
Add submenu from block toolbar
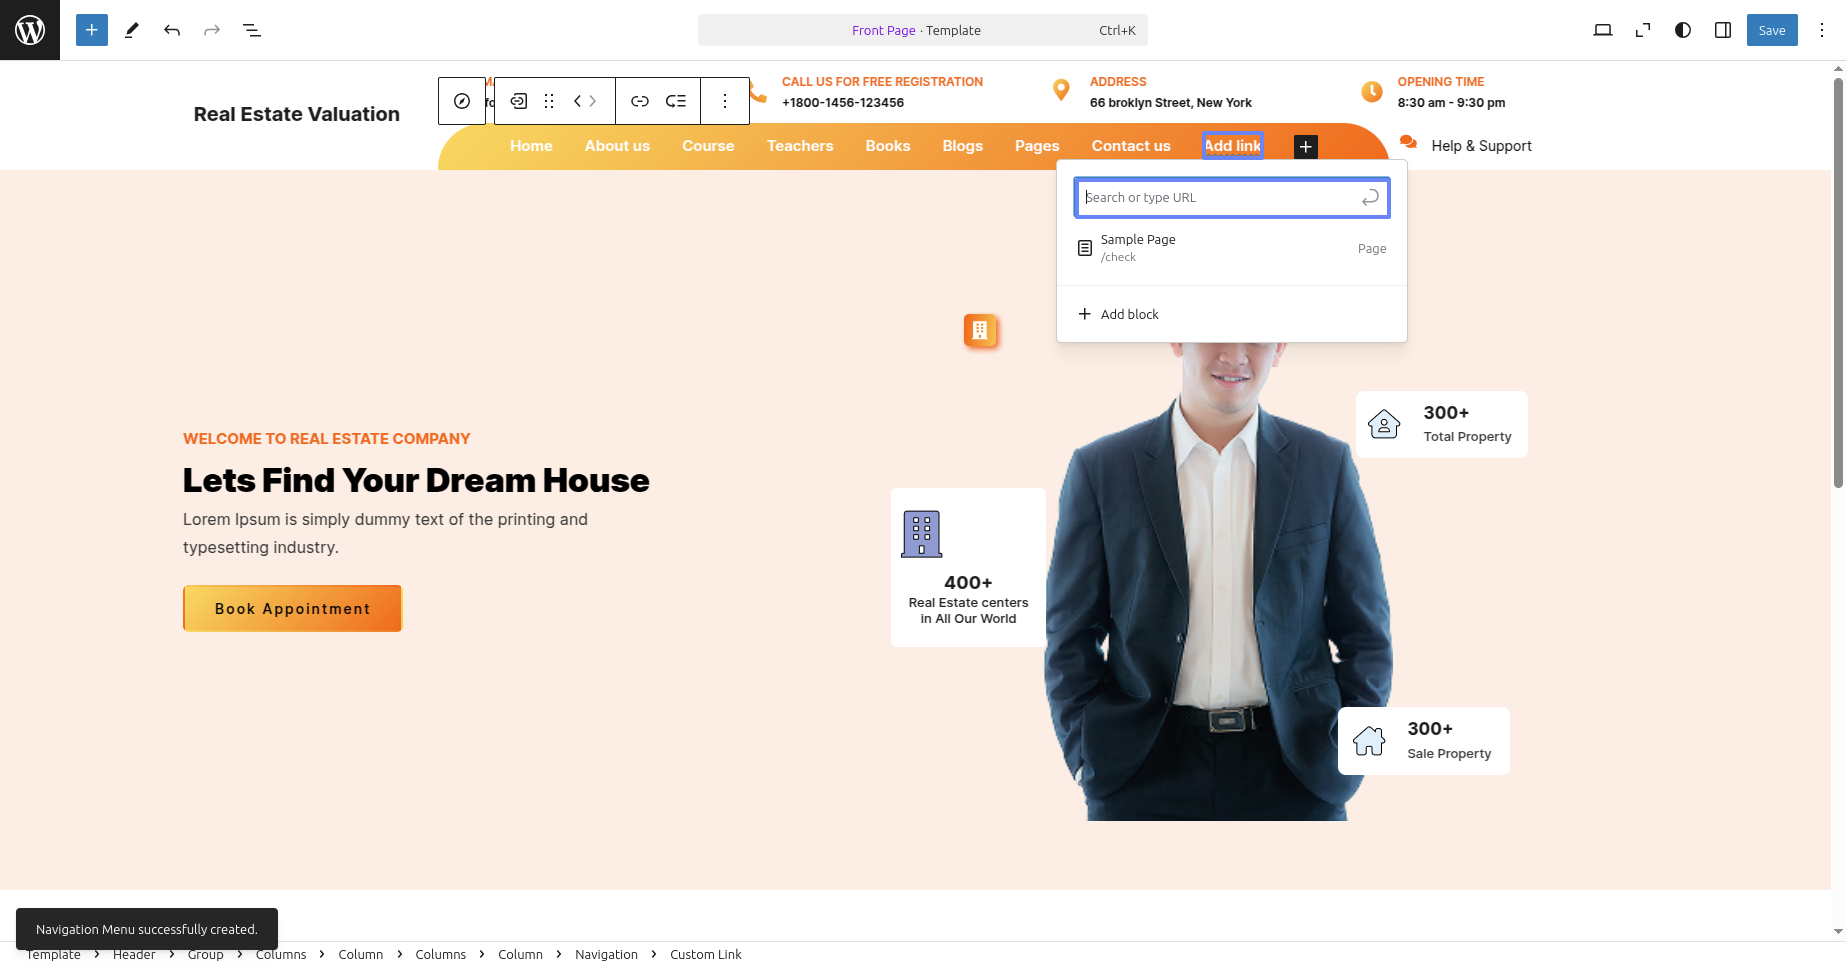tap(676, 101)
